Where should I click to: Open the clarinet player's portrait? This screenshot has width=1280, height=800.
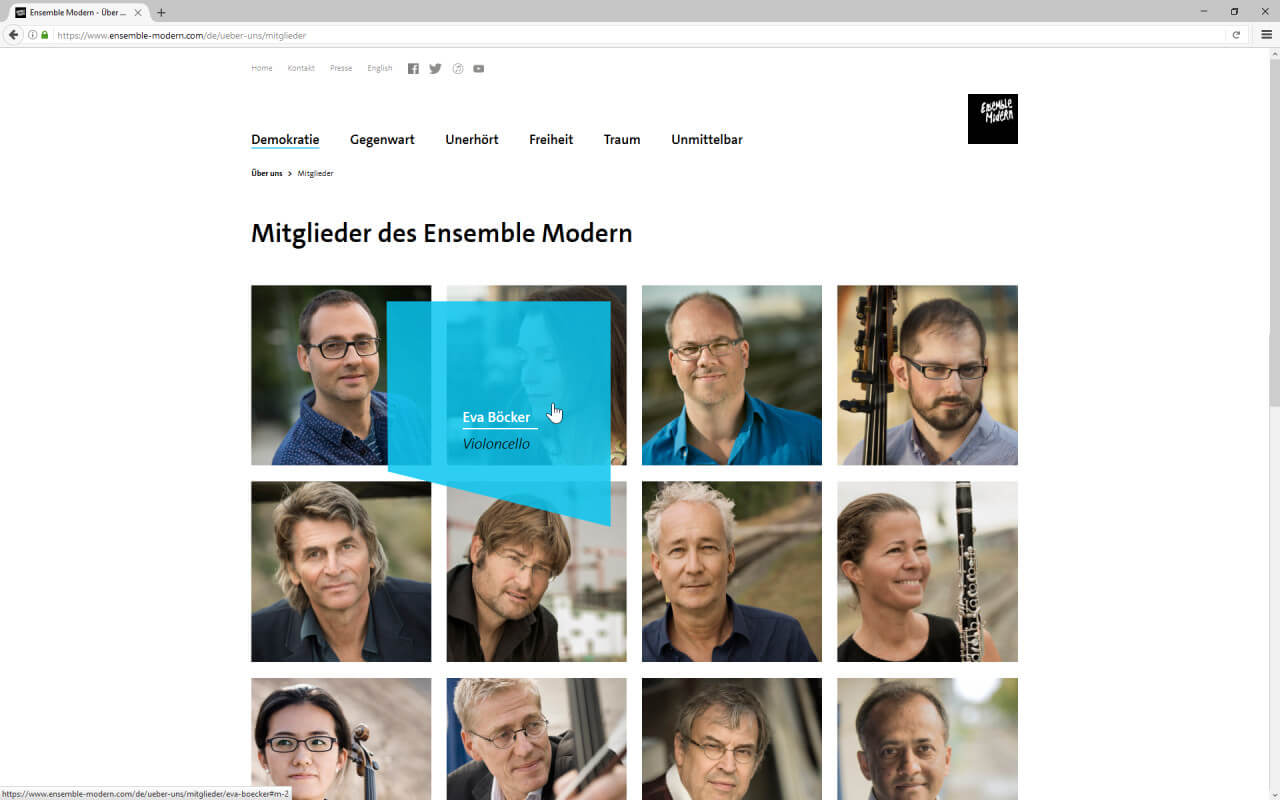(927, 572)
